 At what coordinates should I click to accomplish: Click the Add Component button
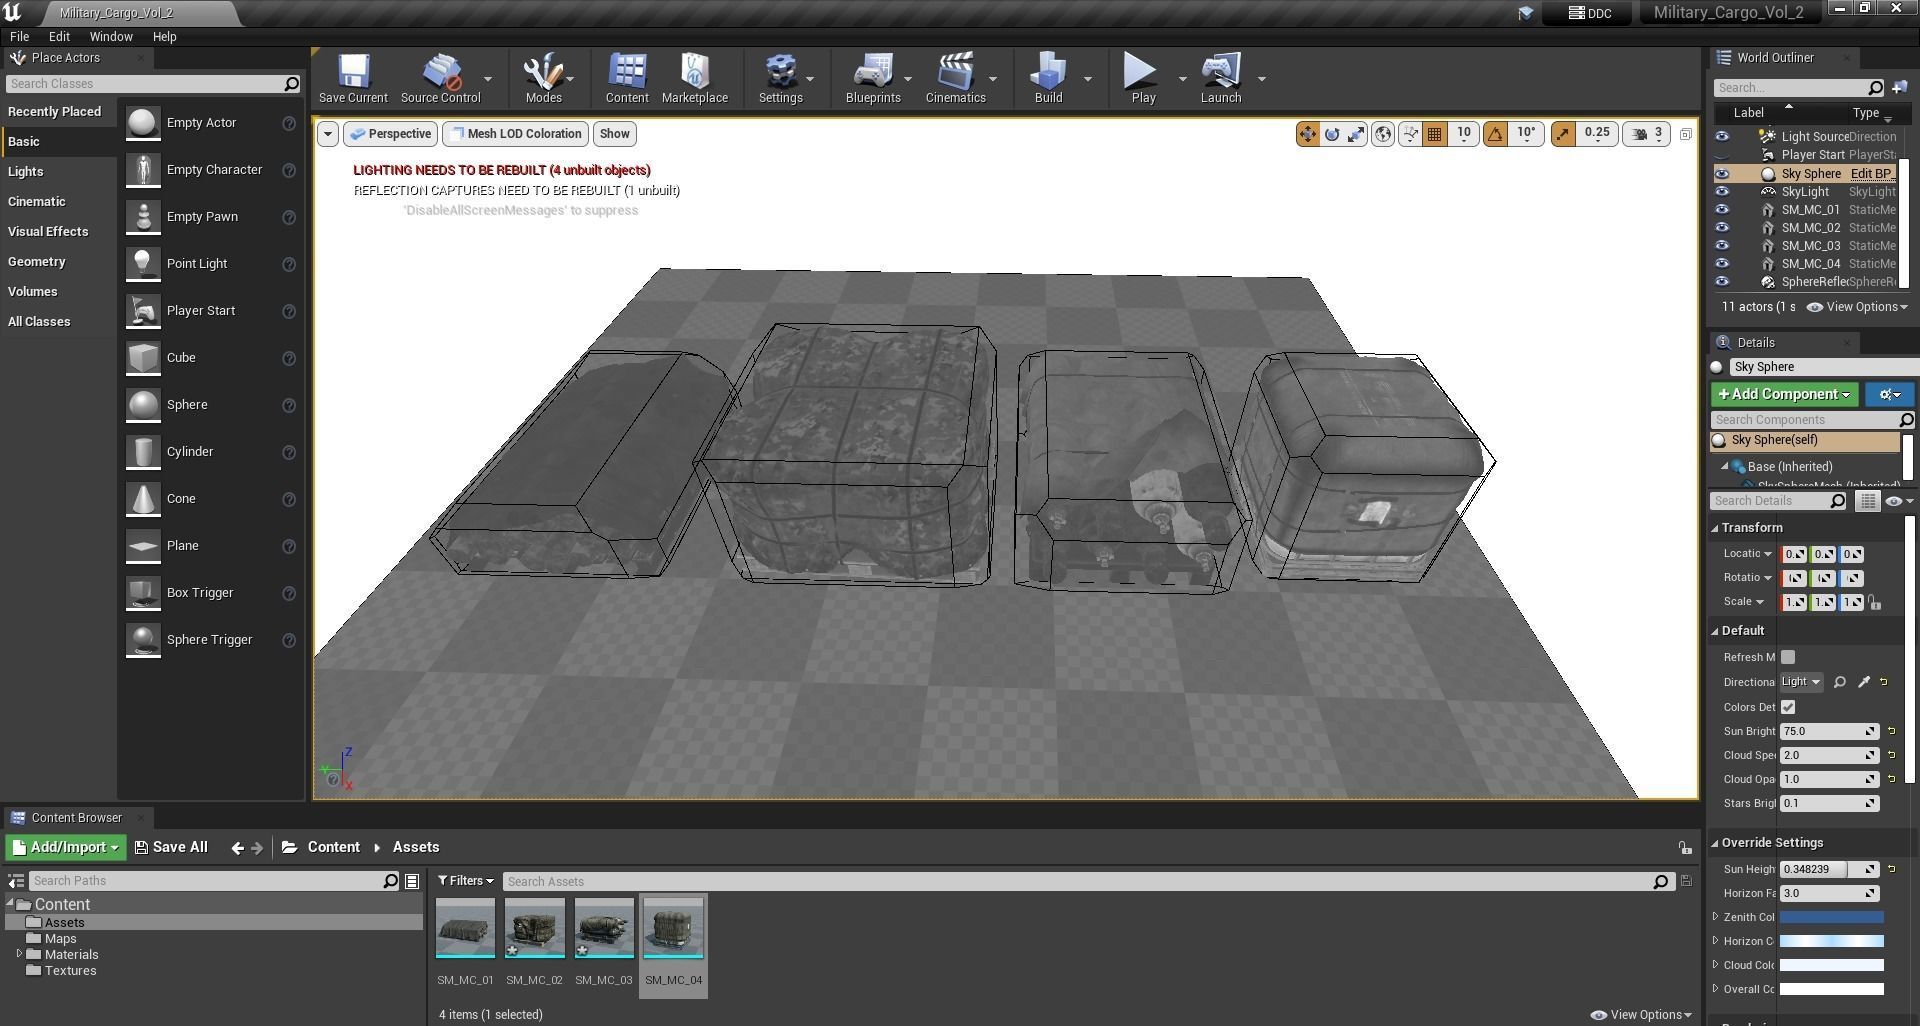[1784, 395]
